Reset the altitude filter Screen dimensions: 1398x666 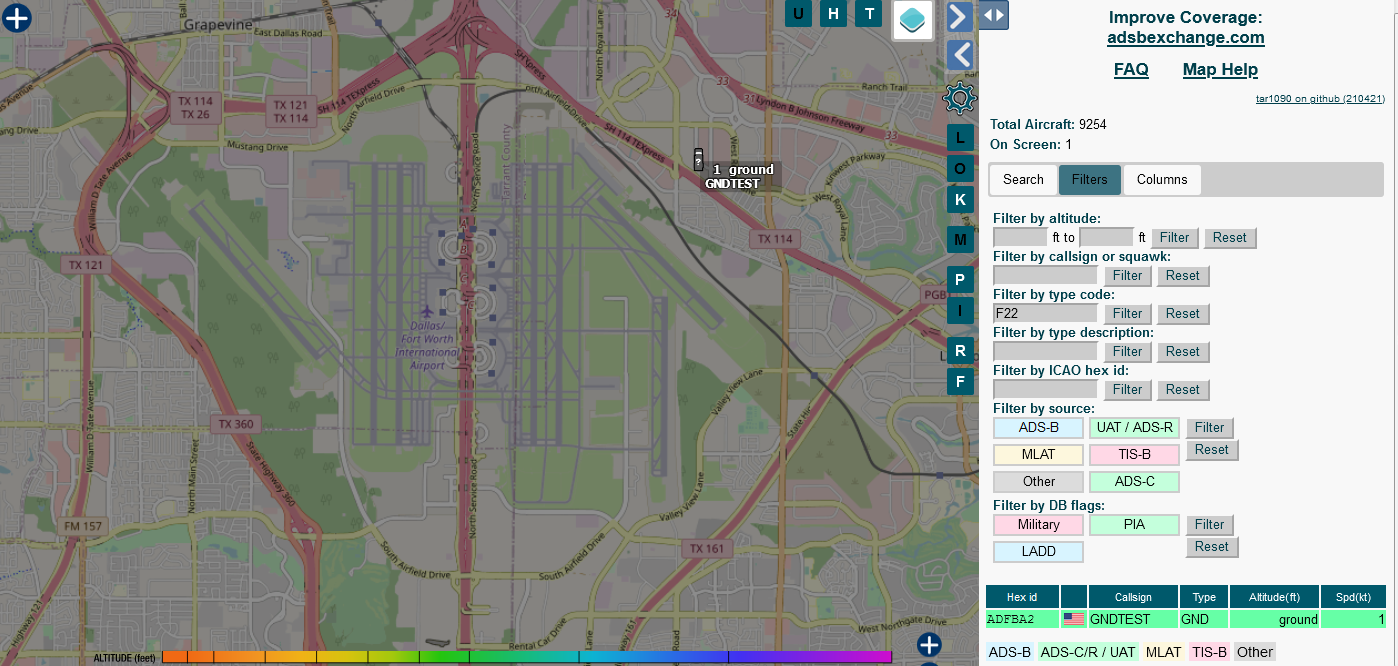(x=1230, y=238)
